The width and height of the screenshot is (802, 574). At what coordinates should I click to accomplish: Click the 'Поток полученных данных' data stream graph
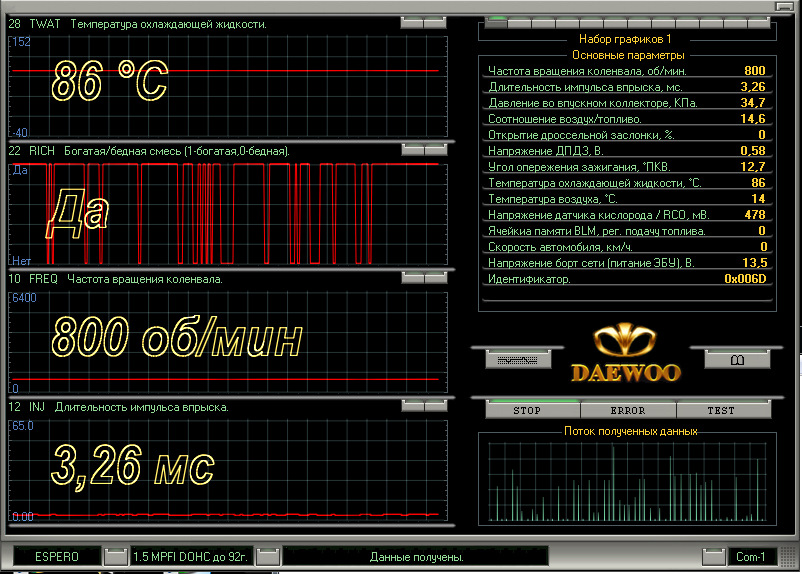[x=627, y=481]
